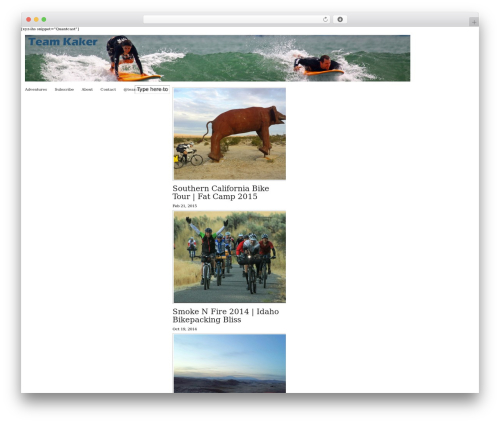Click the yellow minimize window button
Image resolution: width=500 pixels, height=423 pixels.
tap(36, 19)
